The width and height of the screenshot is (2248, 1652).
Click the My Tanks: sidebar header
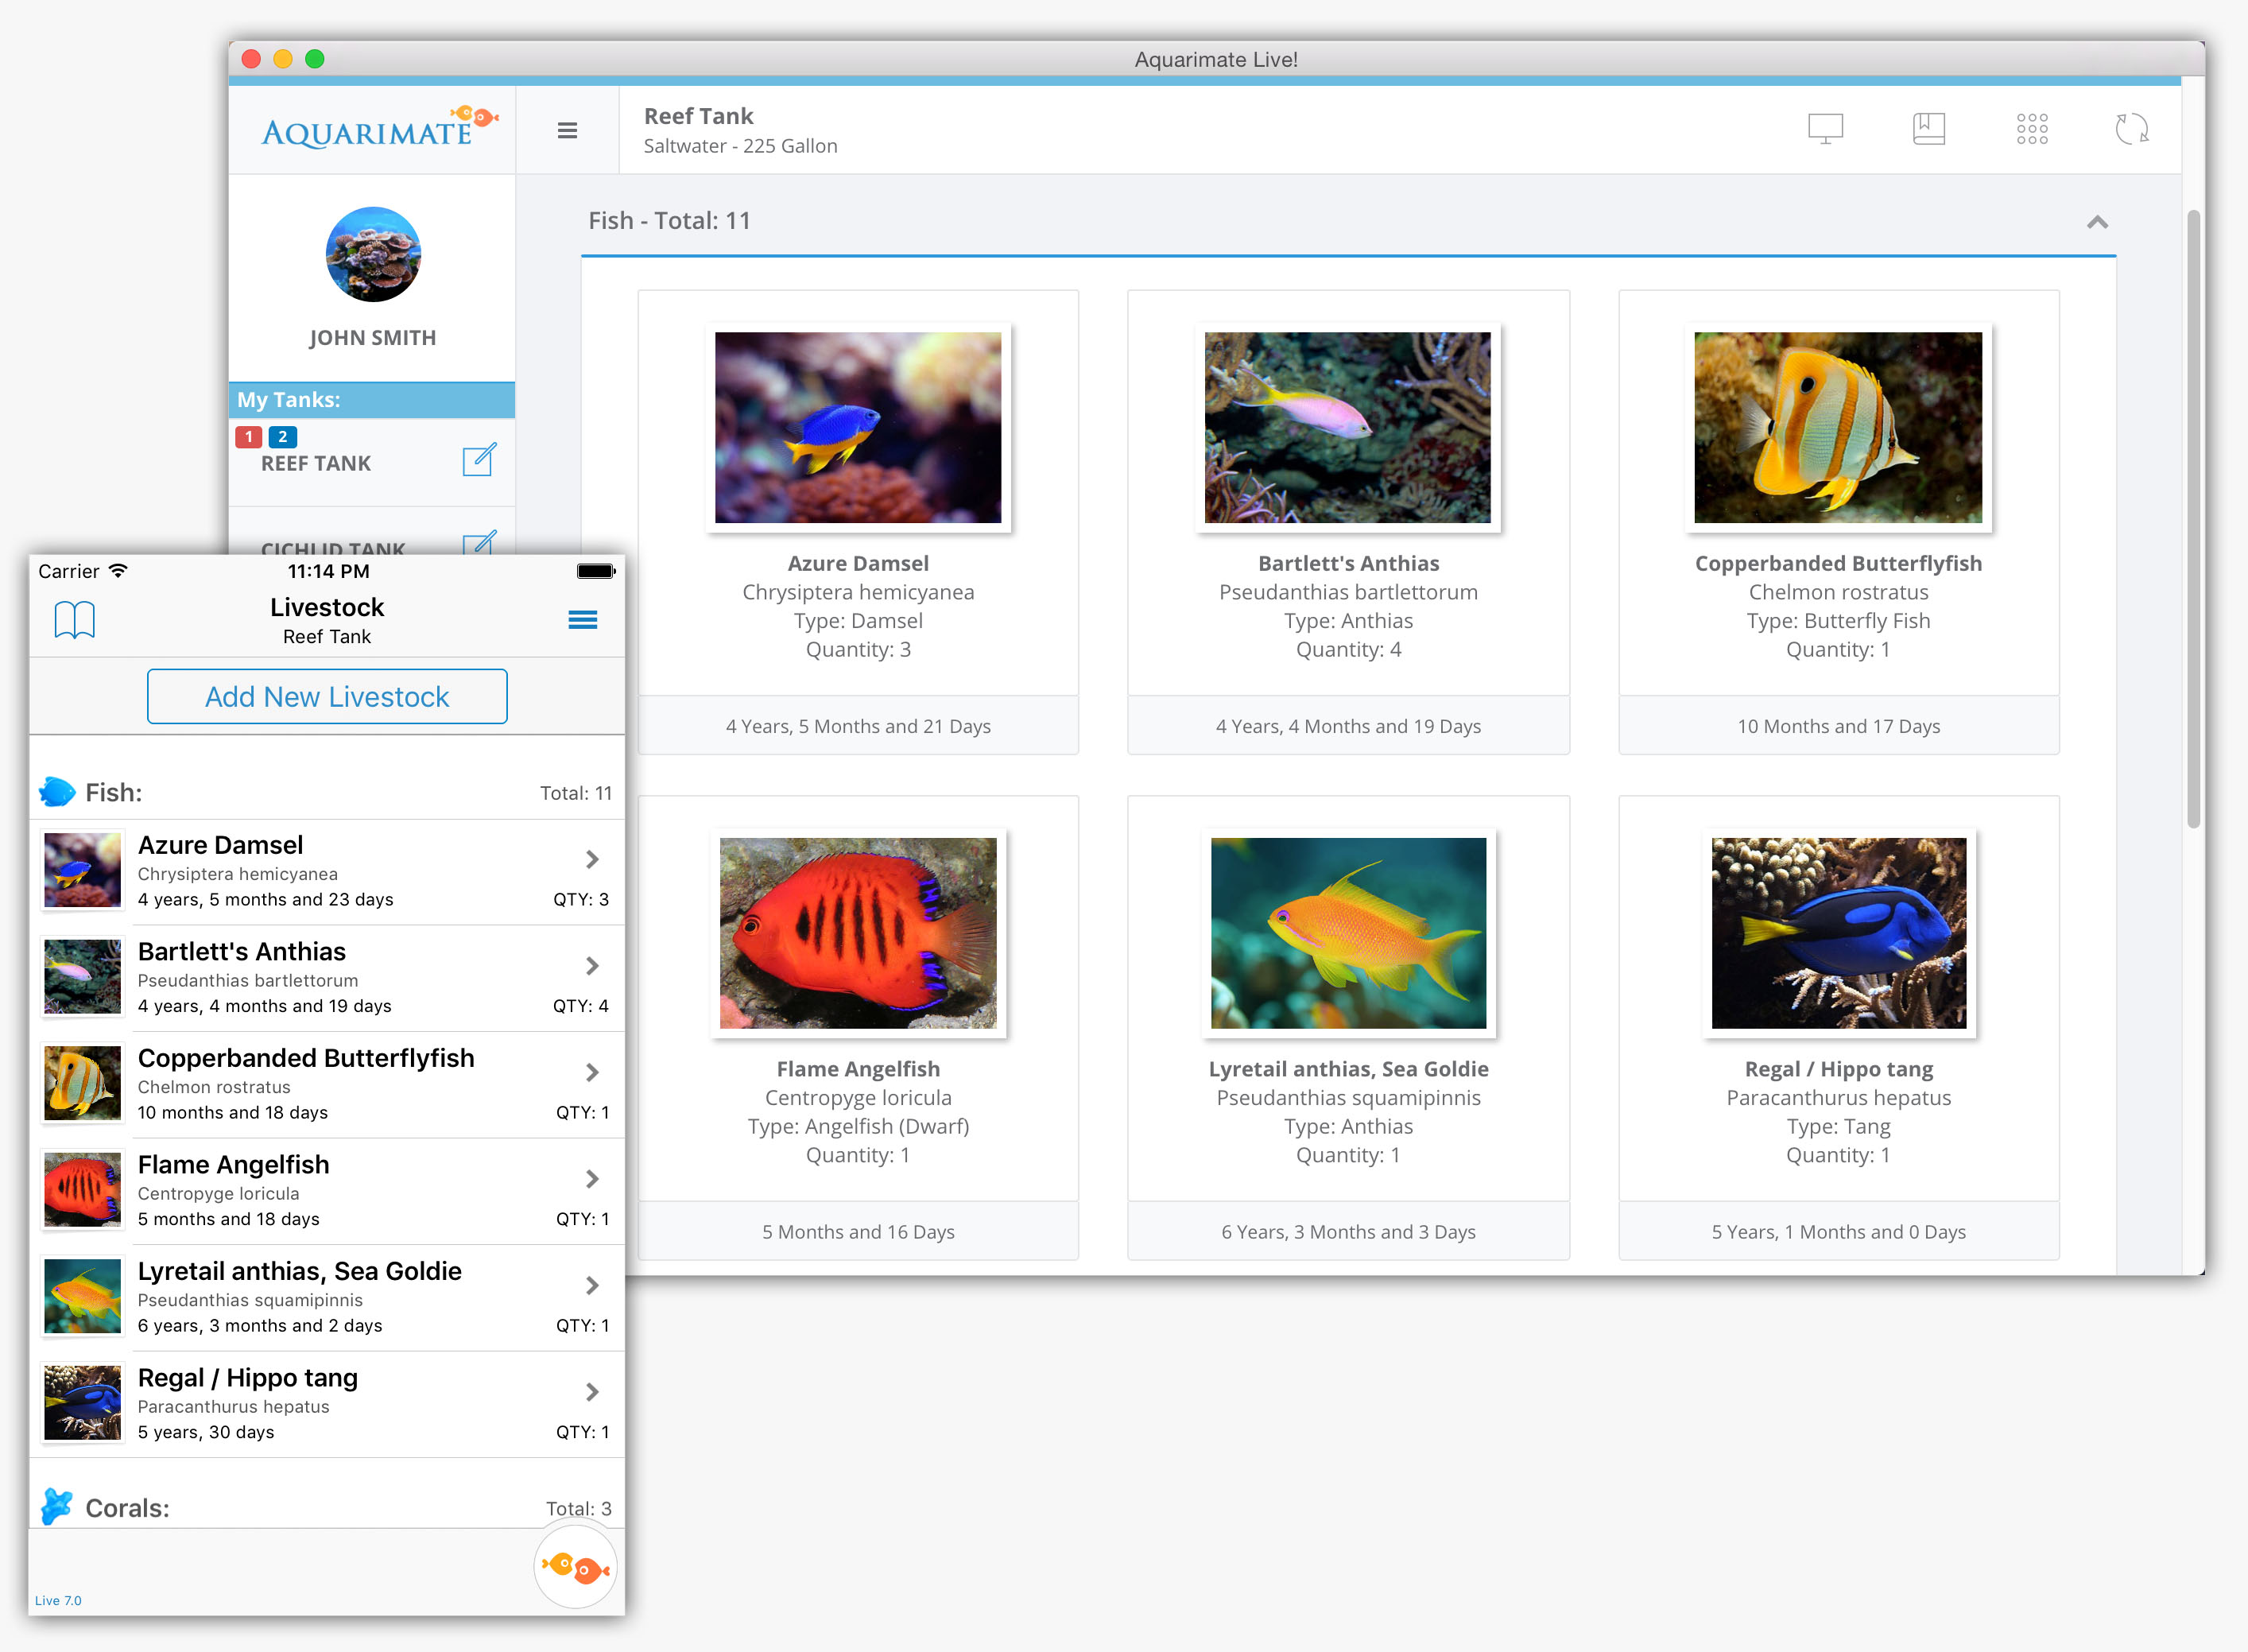pyautogui.click(x=372, y=400)
